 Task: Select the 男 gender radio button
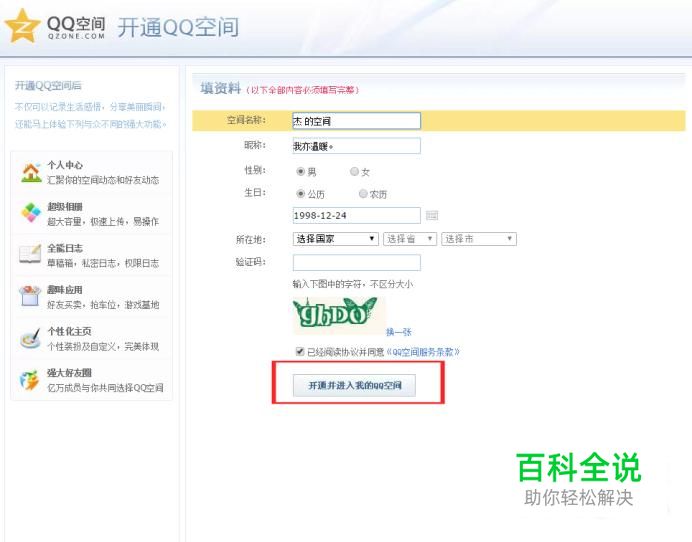(x=301, y=171)
